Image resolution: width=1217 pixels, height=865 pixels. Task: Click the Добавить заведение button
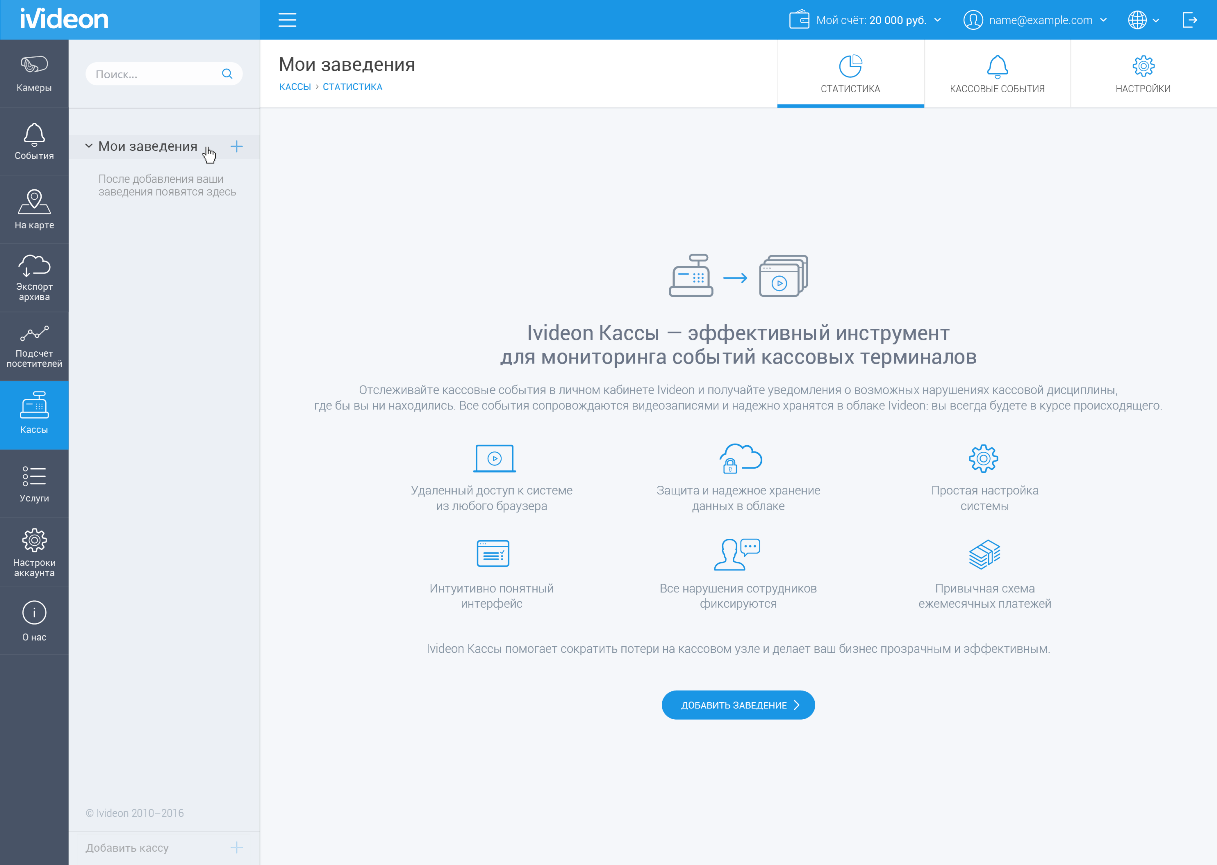click(738, 705)
